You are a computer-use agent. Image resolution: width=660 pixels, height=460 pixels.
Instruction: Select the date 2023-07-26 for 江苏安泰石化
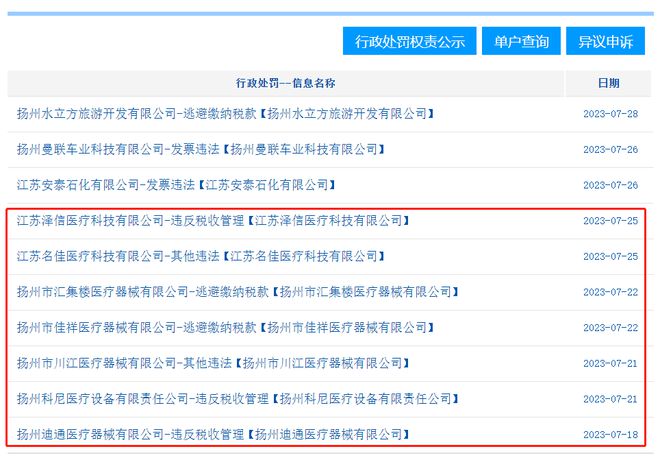(610, 185)
